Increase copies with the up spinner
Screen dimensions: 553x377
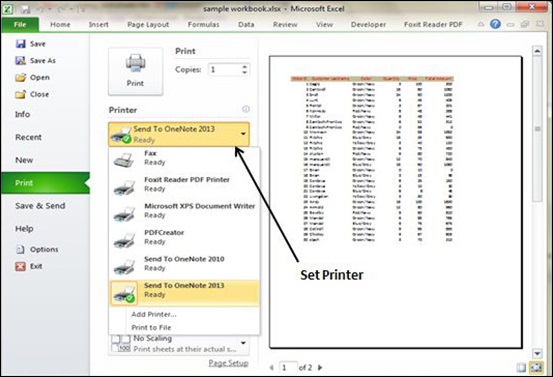pos(245,66)
